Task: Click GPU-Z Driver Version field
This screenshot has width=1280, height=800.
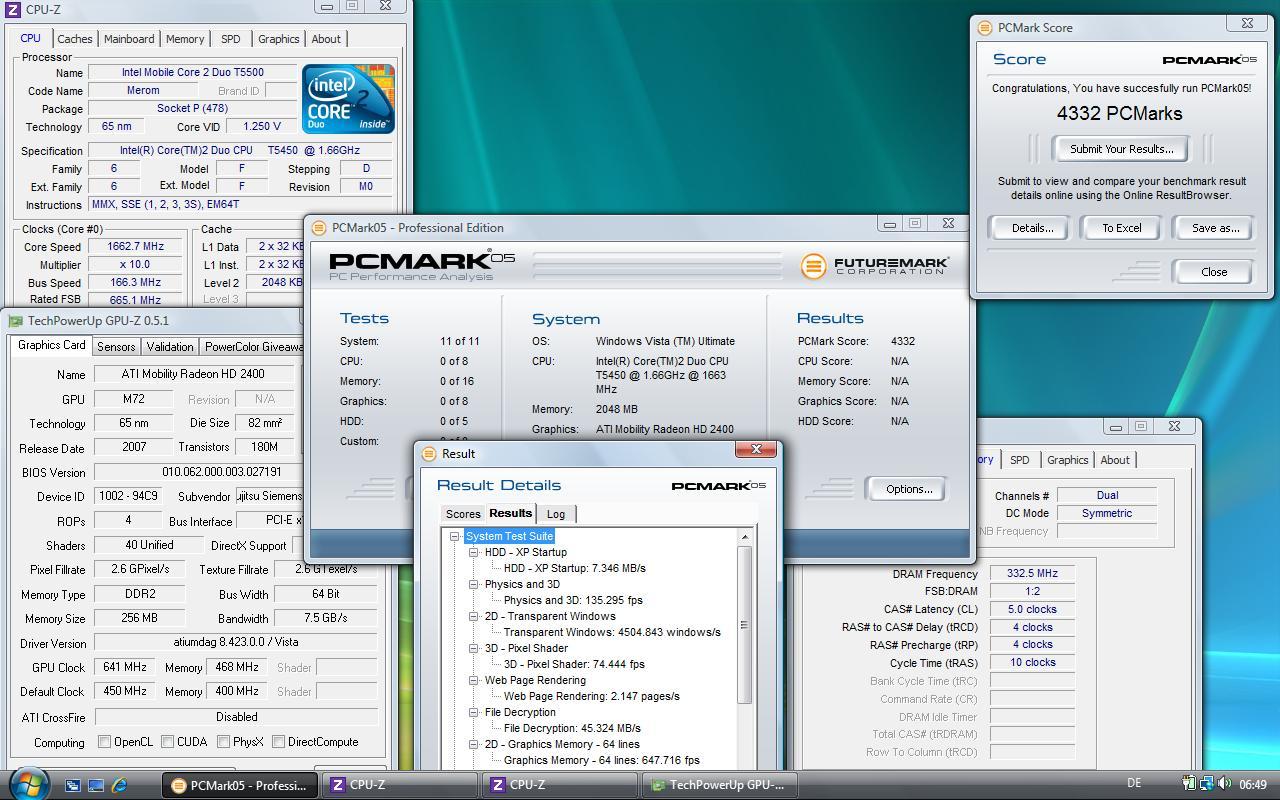Action: coord(236,642)
